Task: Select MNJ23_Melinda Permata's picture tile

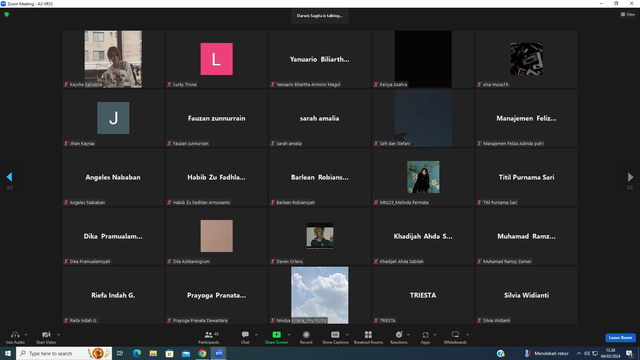Action: (423, 177)
